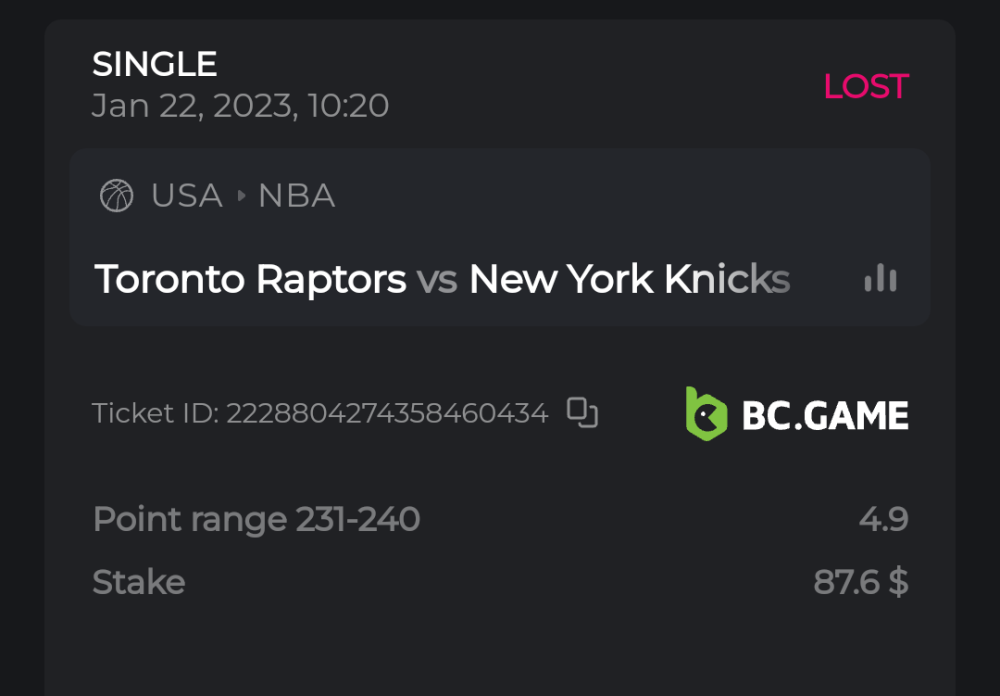Click the 87.6 $ stake amount
Screen dimensions: 1000x696
[860, 582]
